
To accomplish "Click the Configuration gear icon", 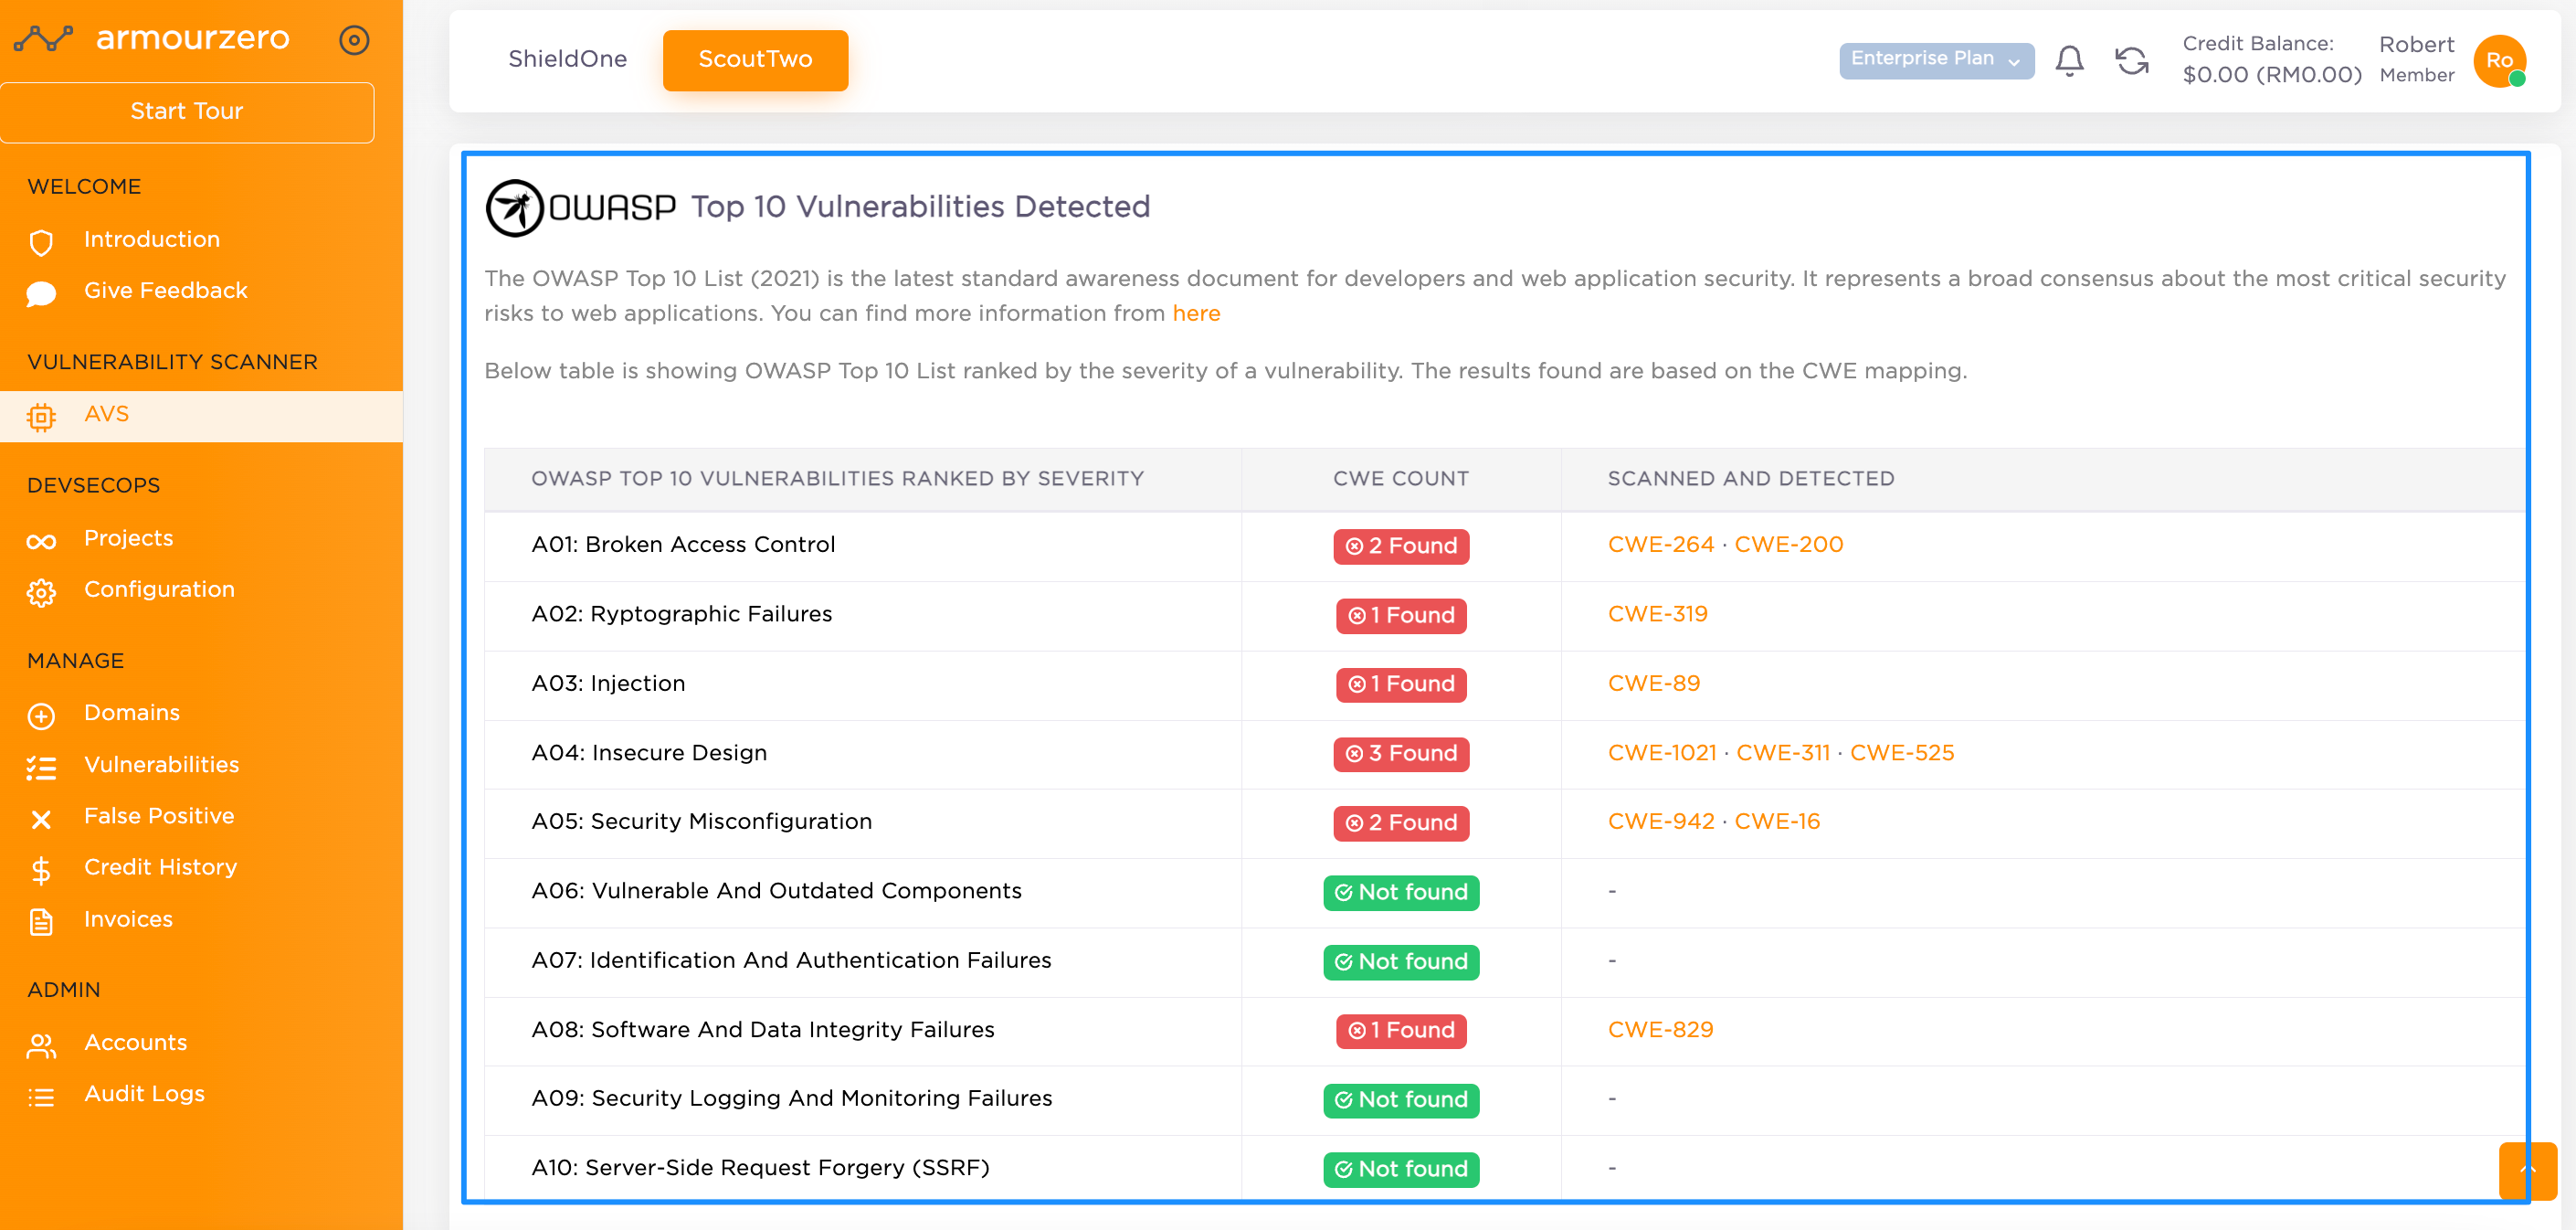I will pyautogui.click(x=41, y=592).
